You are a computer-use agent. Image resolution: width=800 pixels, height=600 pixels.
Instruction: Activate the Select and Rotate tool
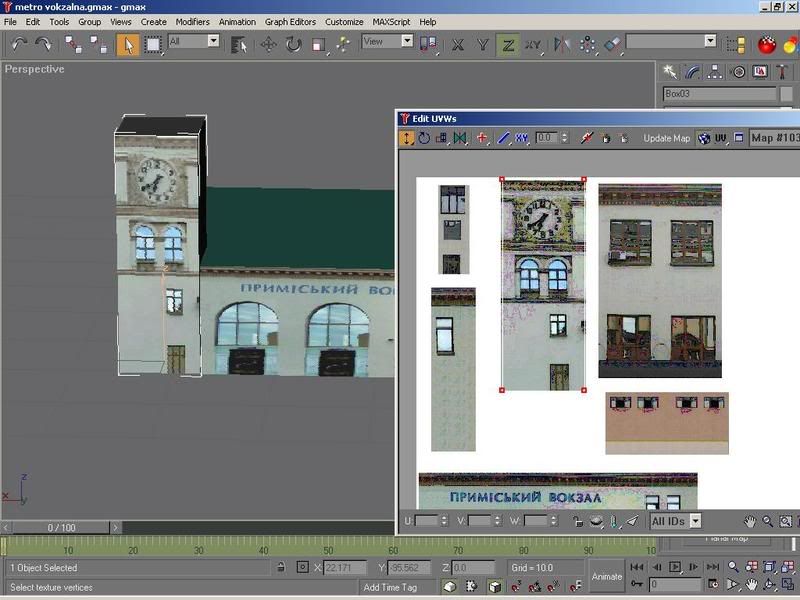(x=294, y=44)
